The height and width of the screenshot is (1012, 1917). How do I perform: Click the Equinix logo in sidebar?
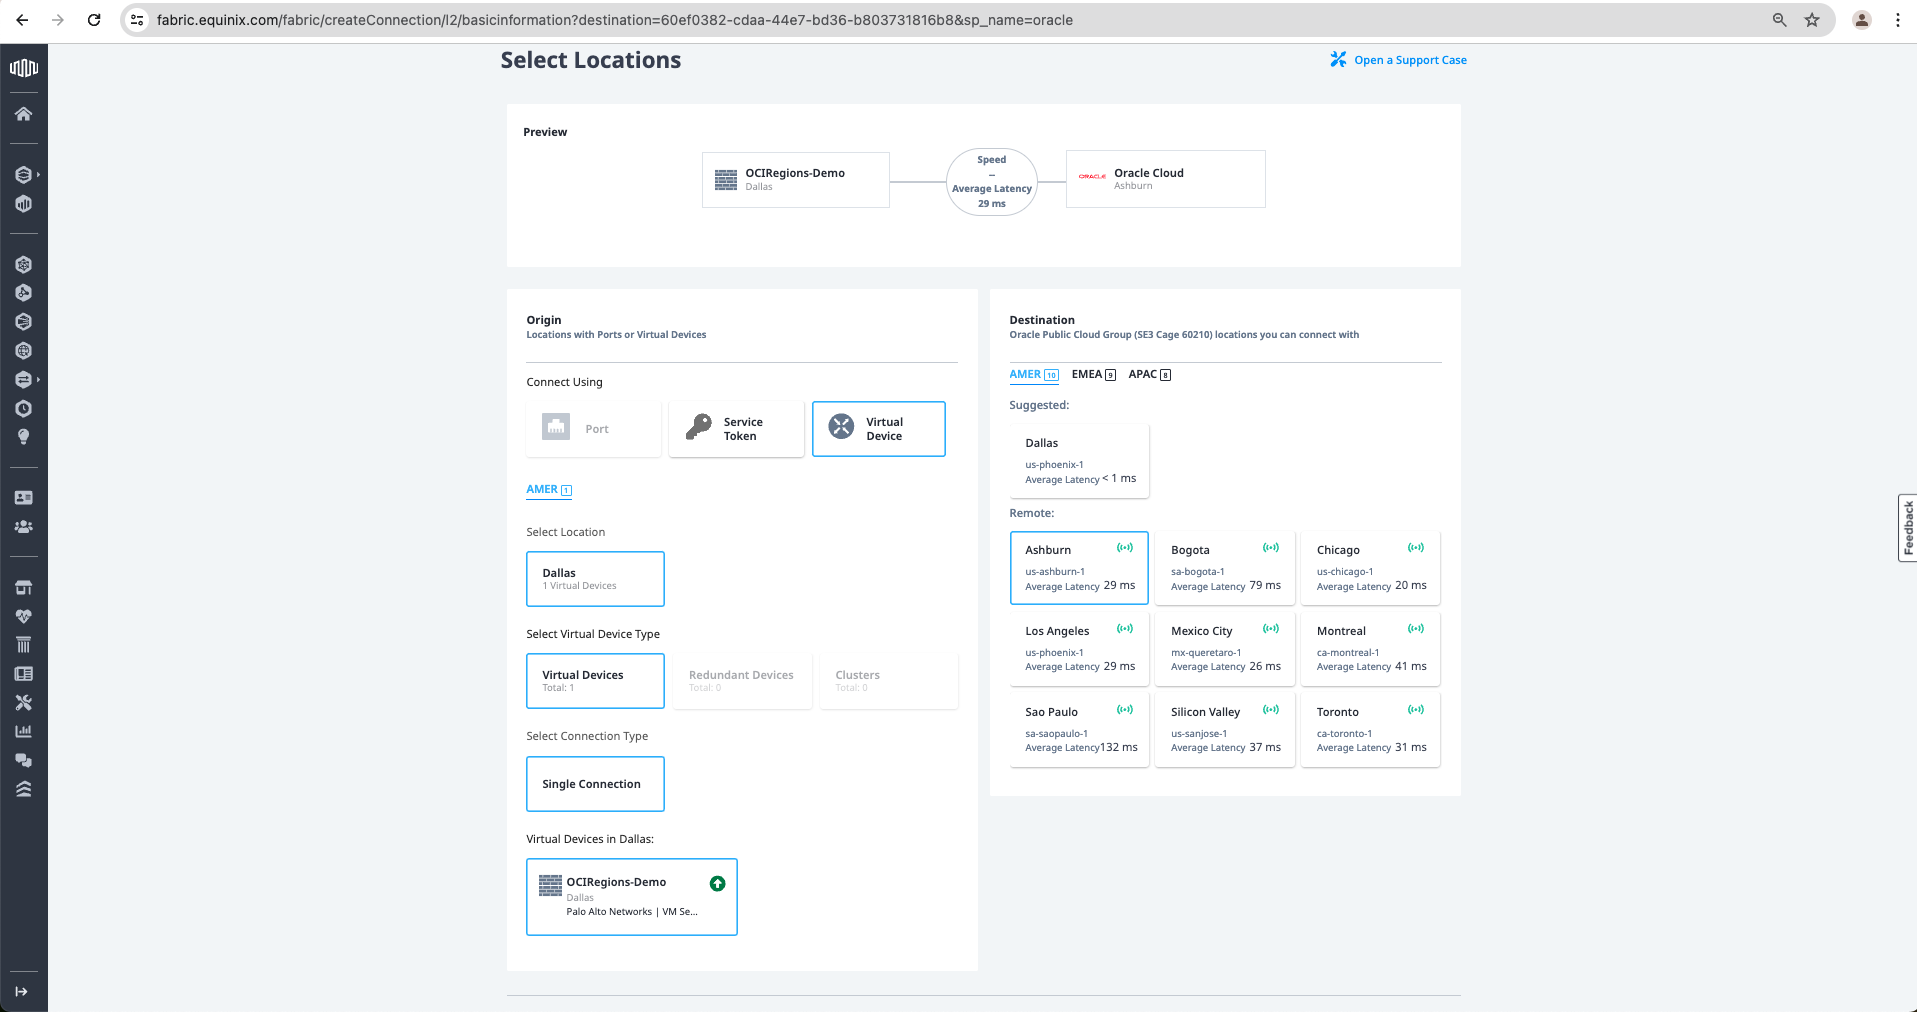point(23,68)
